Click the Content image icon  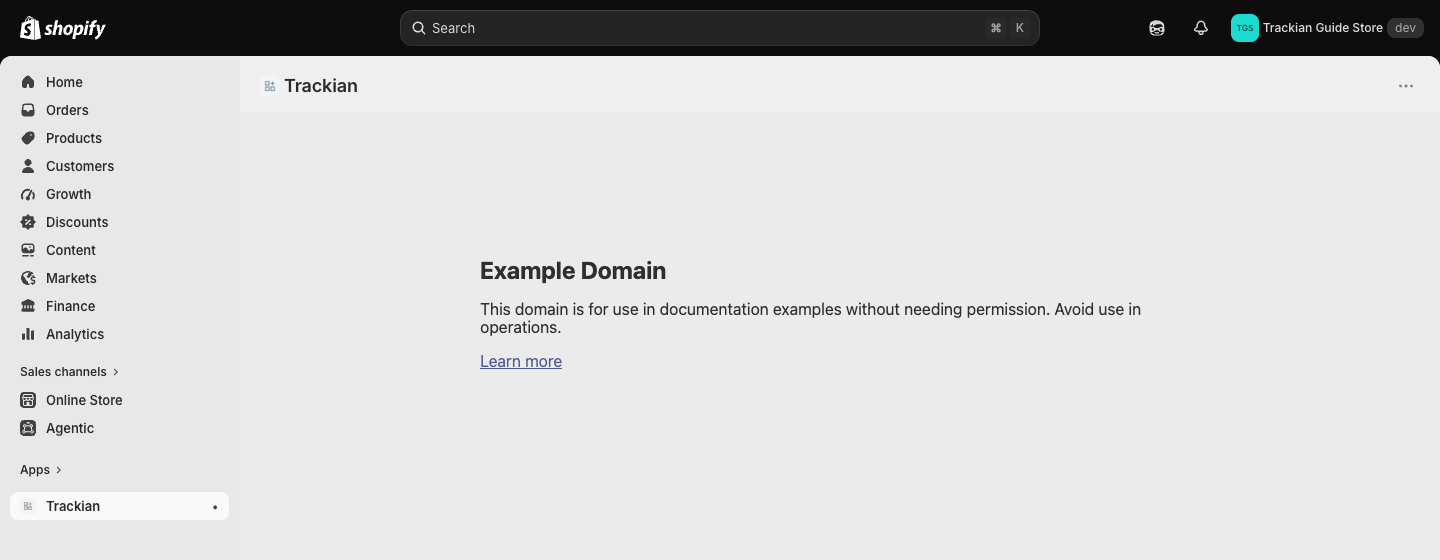pyautogui.click(x=28, y=250)
